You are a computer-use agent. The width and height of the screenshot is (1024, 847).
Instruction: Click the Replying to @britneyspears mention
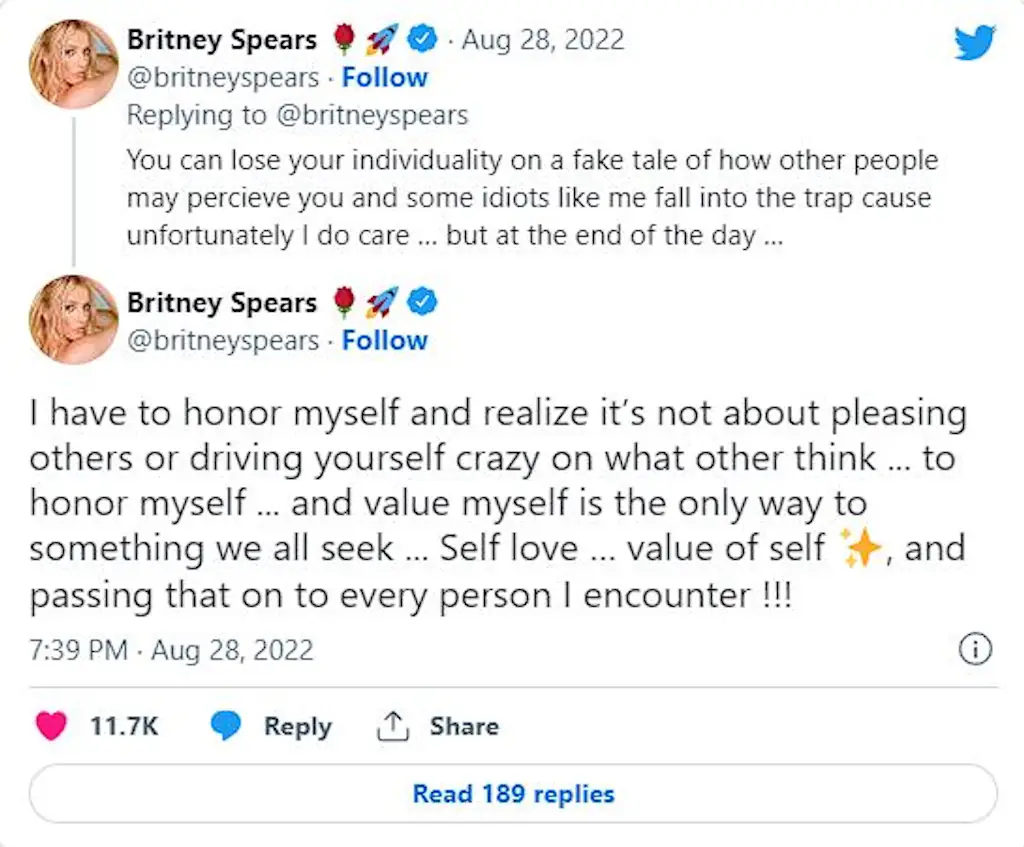368,115
